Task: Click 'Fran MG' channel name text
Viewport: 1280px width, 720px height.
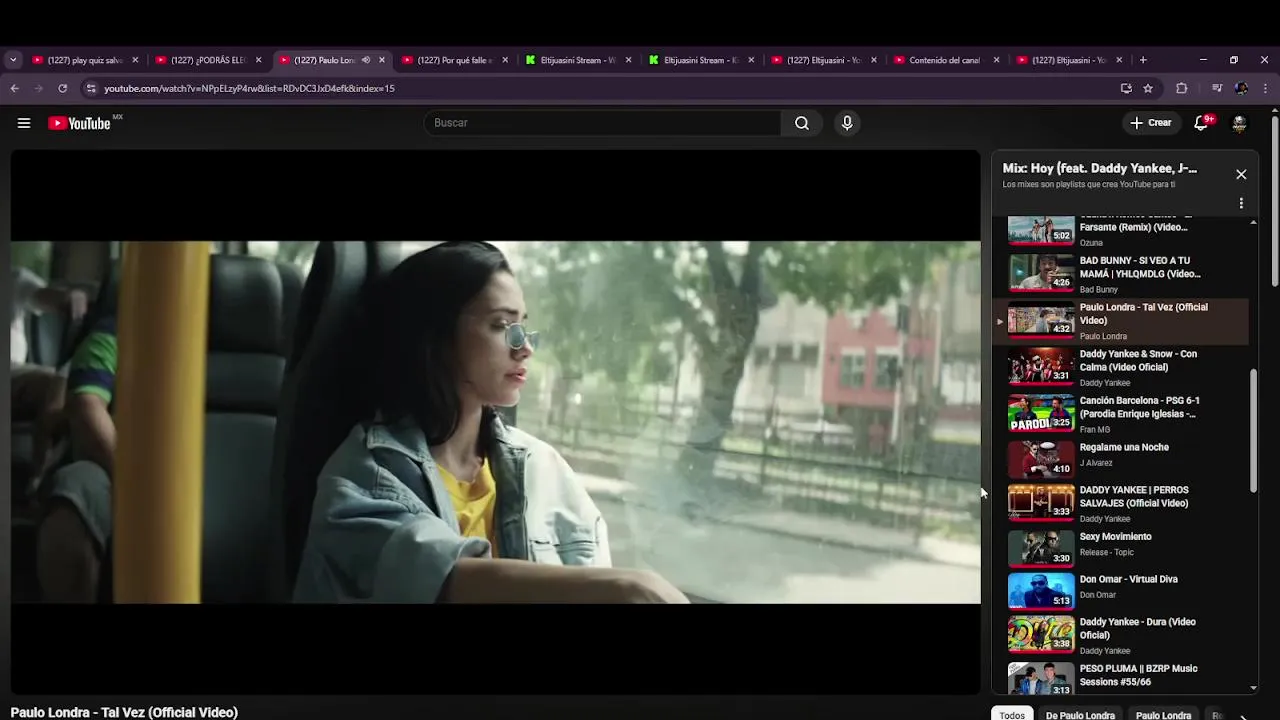Action: tap(1095, 430)
